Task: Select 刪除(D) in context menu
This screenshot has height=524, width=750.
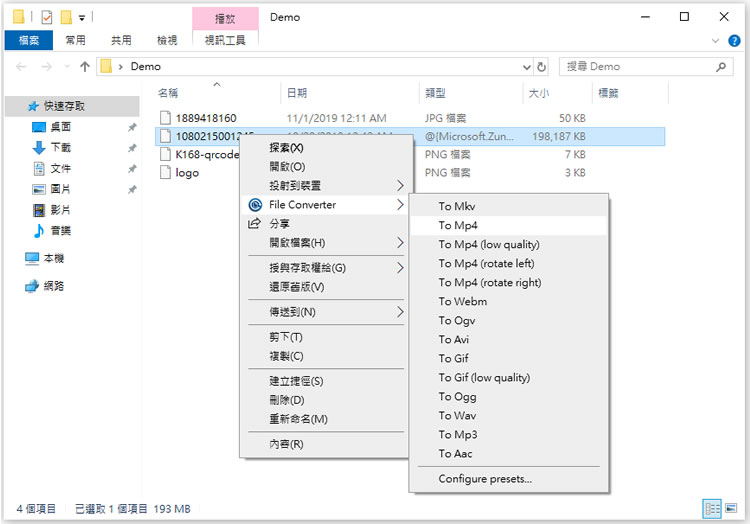Action: [x=326, y=400]
